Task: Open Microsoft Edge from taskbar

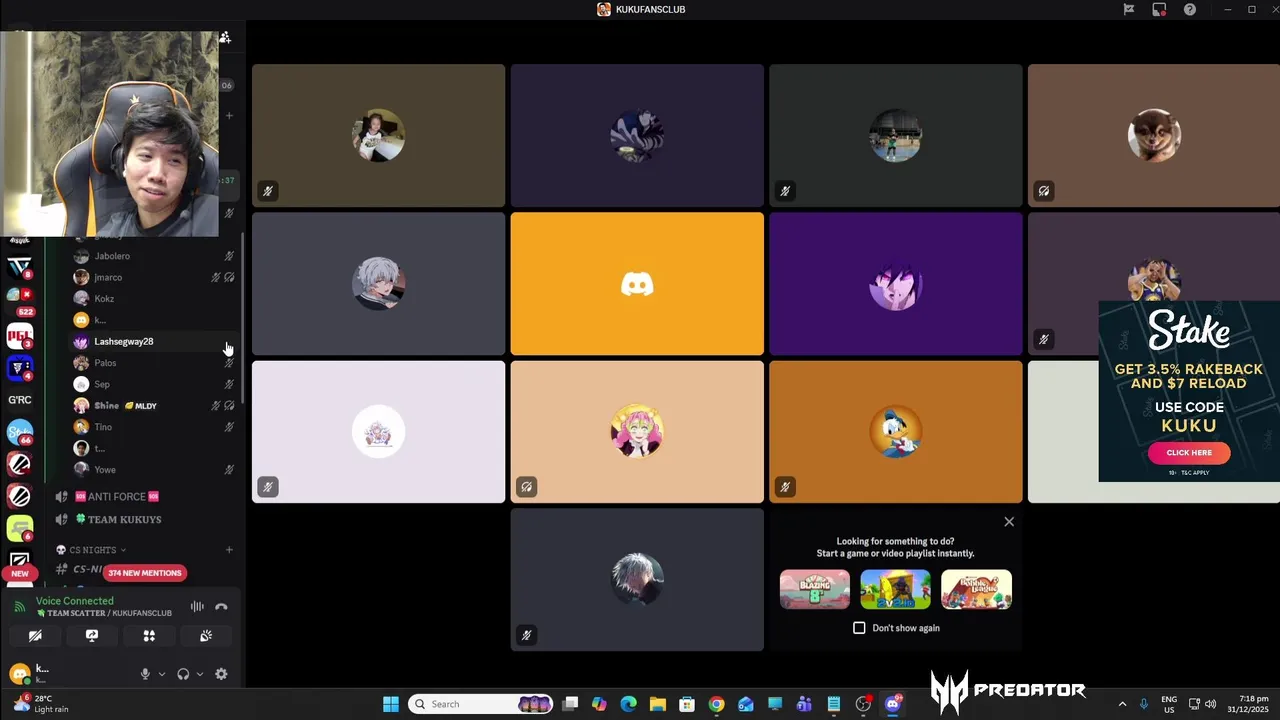Action: 628,704
